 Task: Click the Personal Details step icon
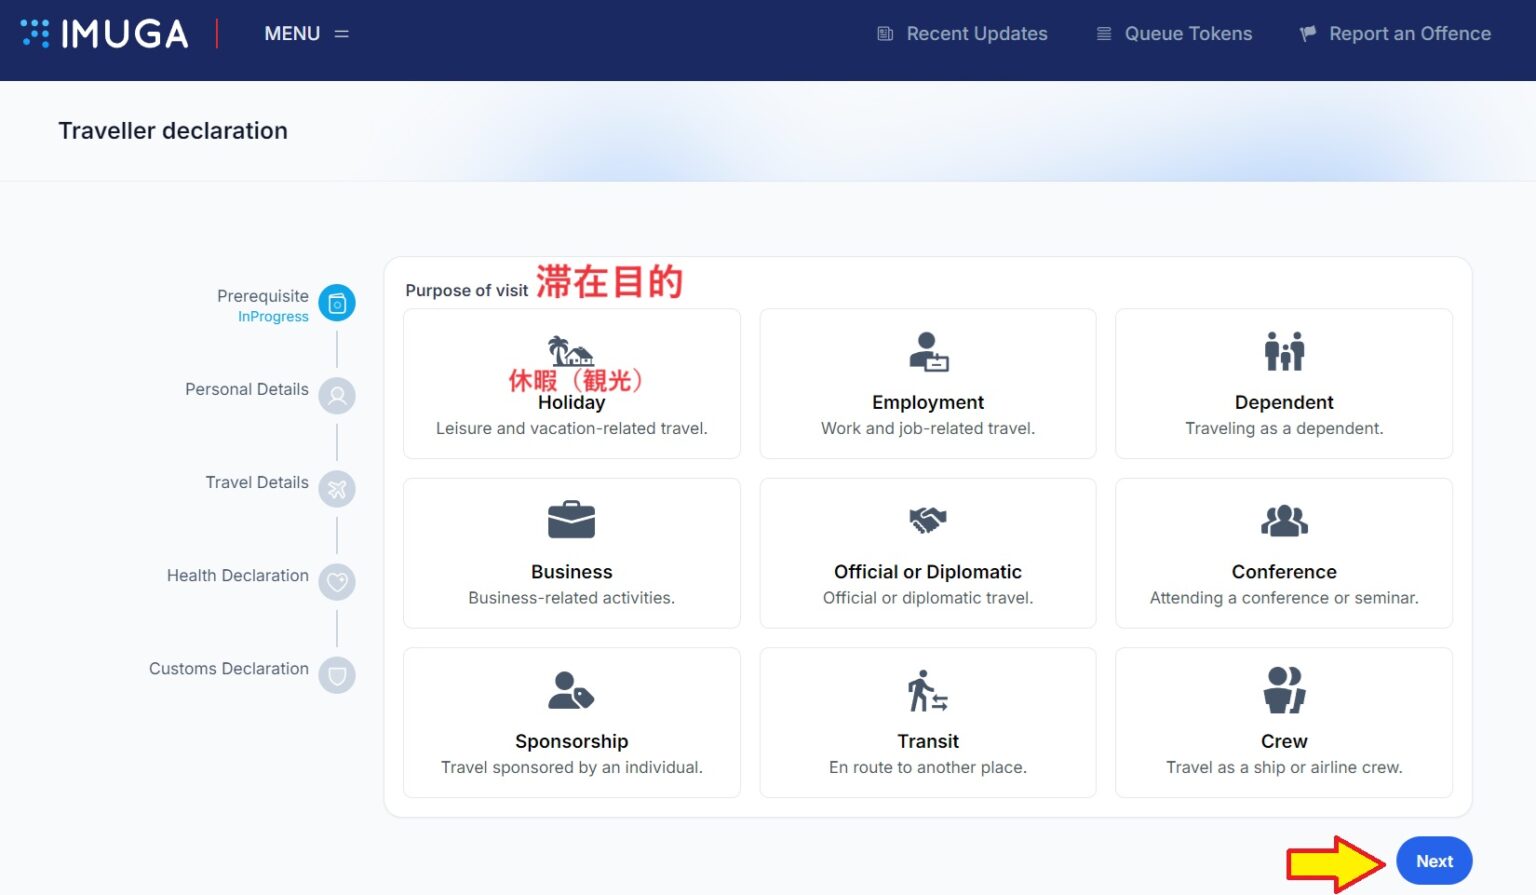(x=337, y=396)
